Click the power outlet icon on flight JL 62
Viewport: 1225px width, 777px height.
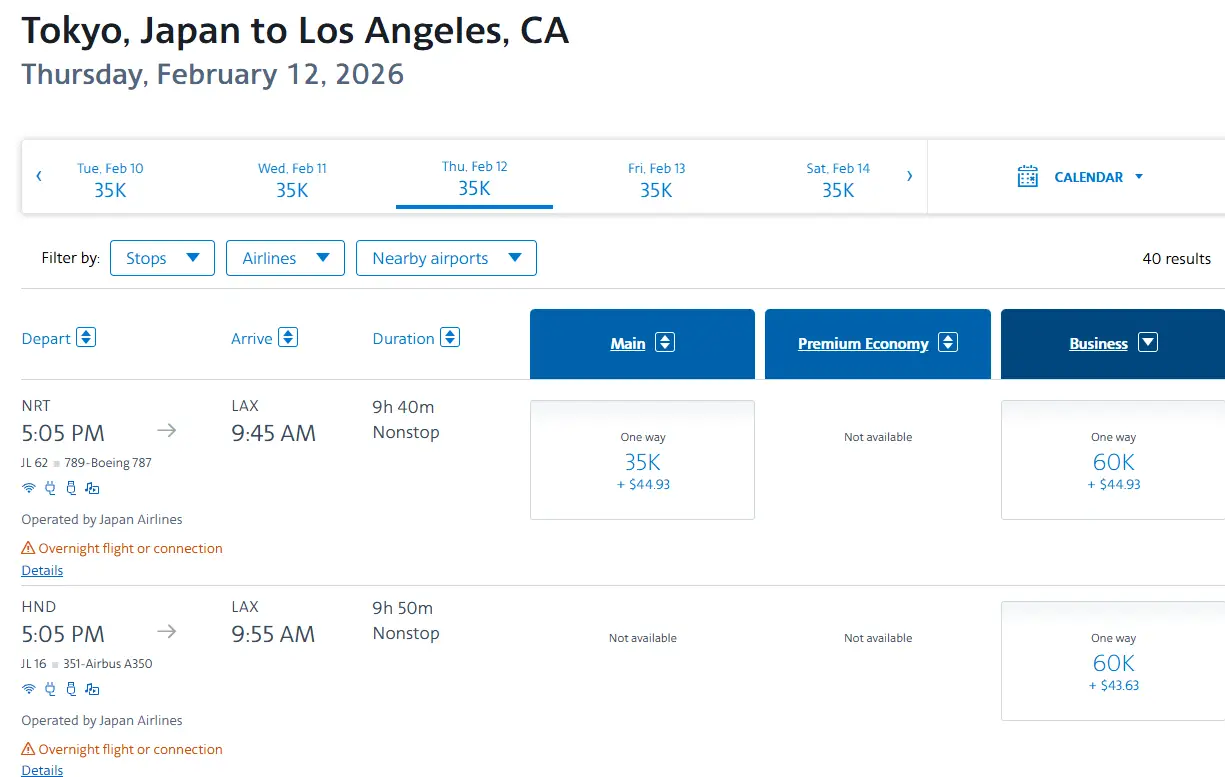tap(50, 488)
